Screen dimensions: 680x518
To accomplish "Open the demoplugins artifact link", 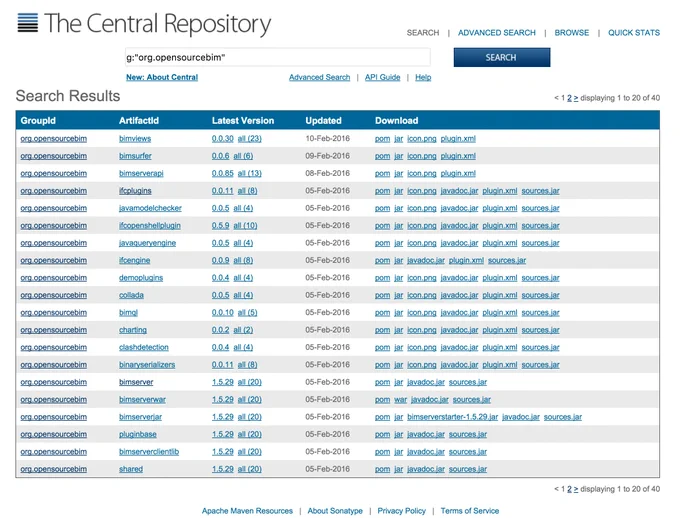I will click(141, 278).
